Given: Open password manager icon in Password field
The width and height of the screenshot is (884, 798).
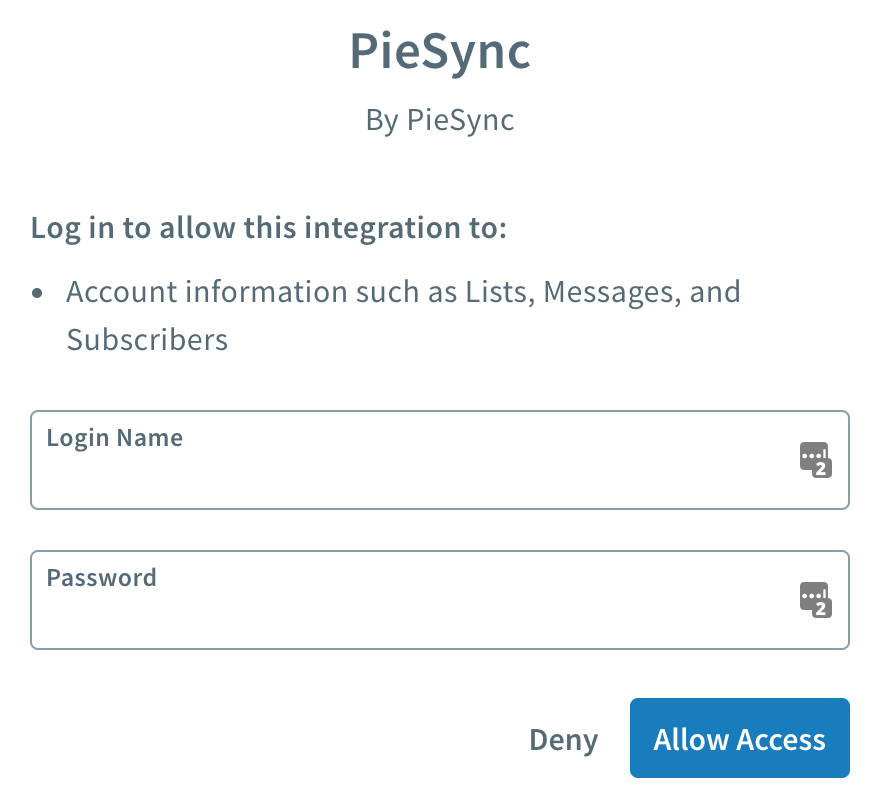Looking at the screenshot, I should click(x=815, y=599).
